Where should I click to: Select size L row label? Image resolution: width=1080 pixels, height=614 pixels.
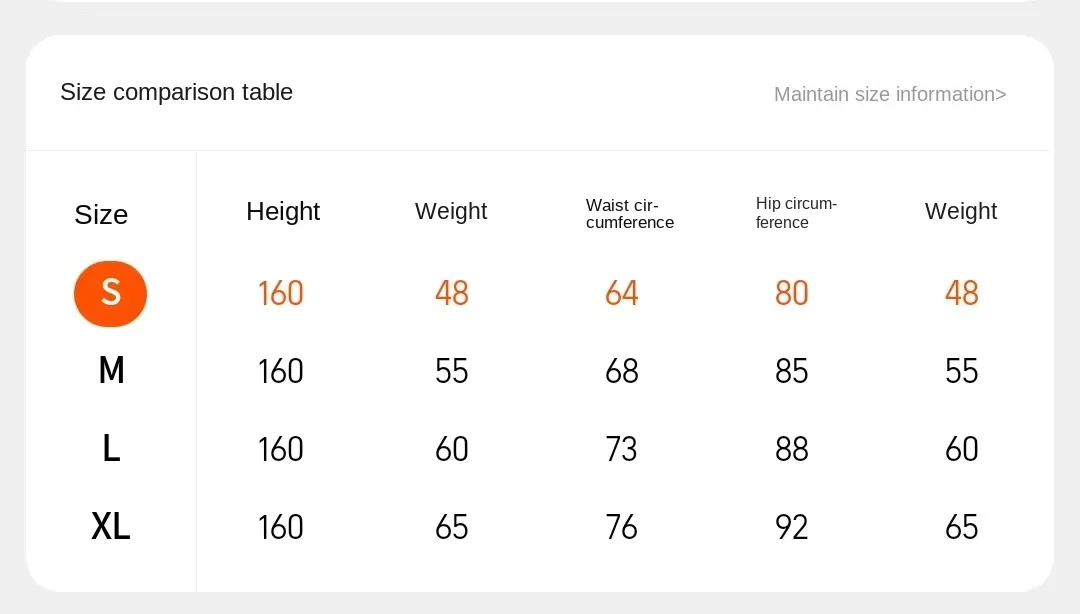pyautogui.click(x=111, y=449)
